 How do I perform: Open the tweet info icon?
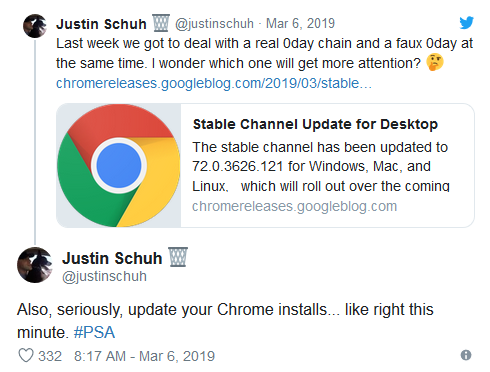[466, 355]
